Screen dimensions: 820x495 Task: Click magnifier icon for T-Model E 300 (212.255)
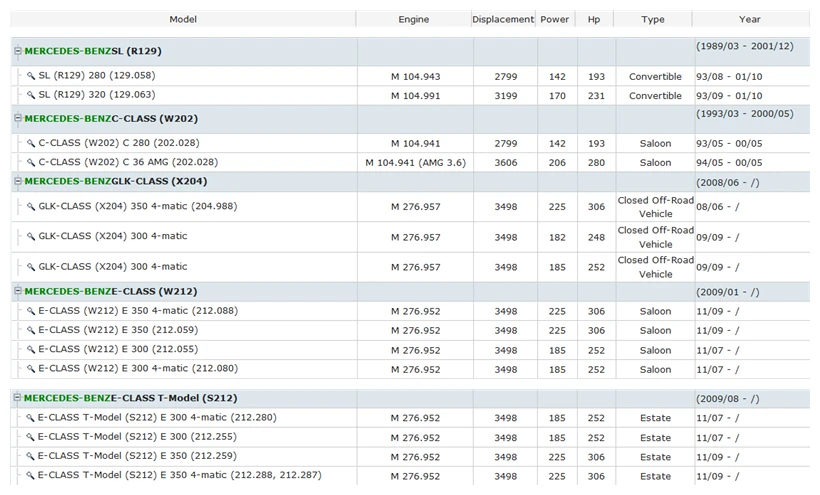click(x=30, y=437)
